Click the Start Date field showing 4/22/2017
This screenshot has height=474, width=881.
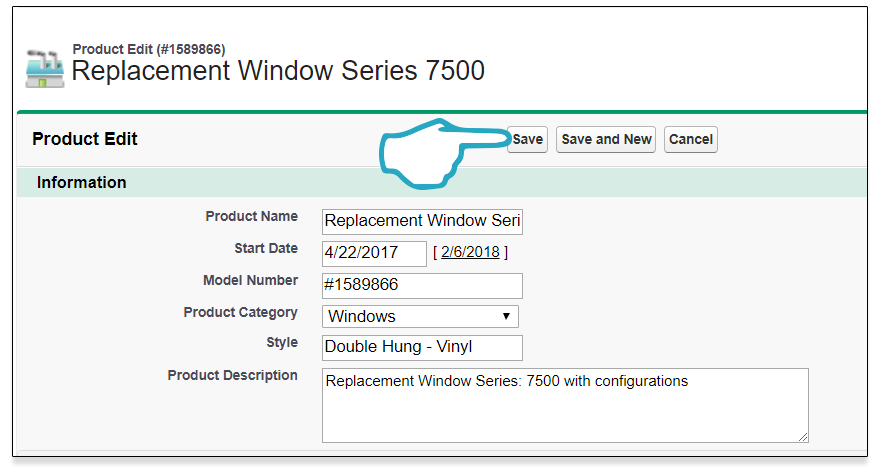pyautogui.click(x=374, y=253)
